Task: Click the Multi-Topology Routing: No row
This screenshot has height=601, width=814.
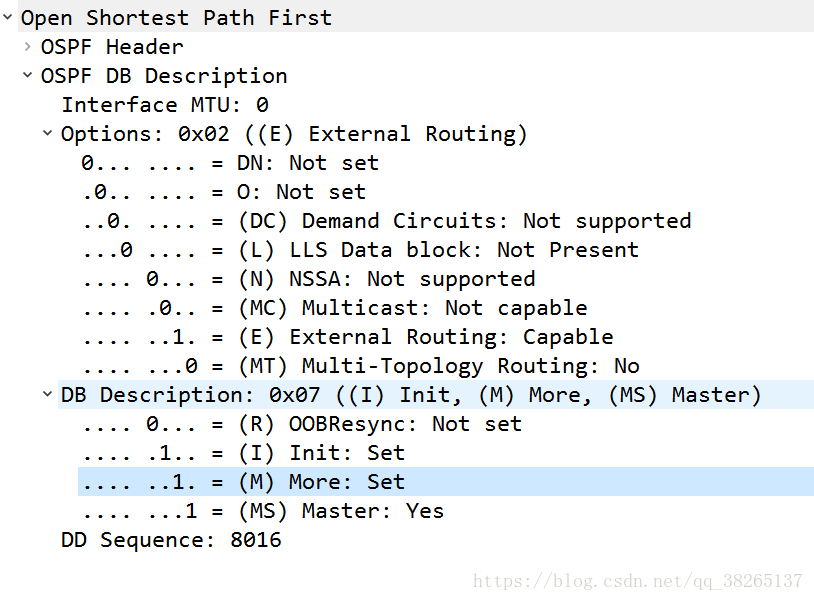Action: click(x=360, y=366)
